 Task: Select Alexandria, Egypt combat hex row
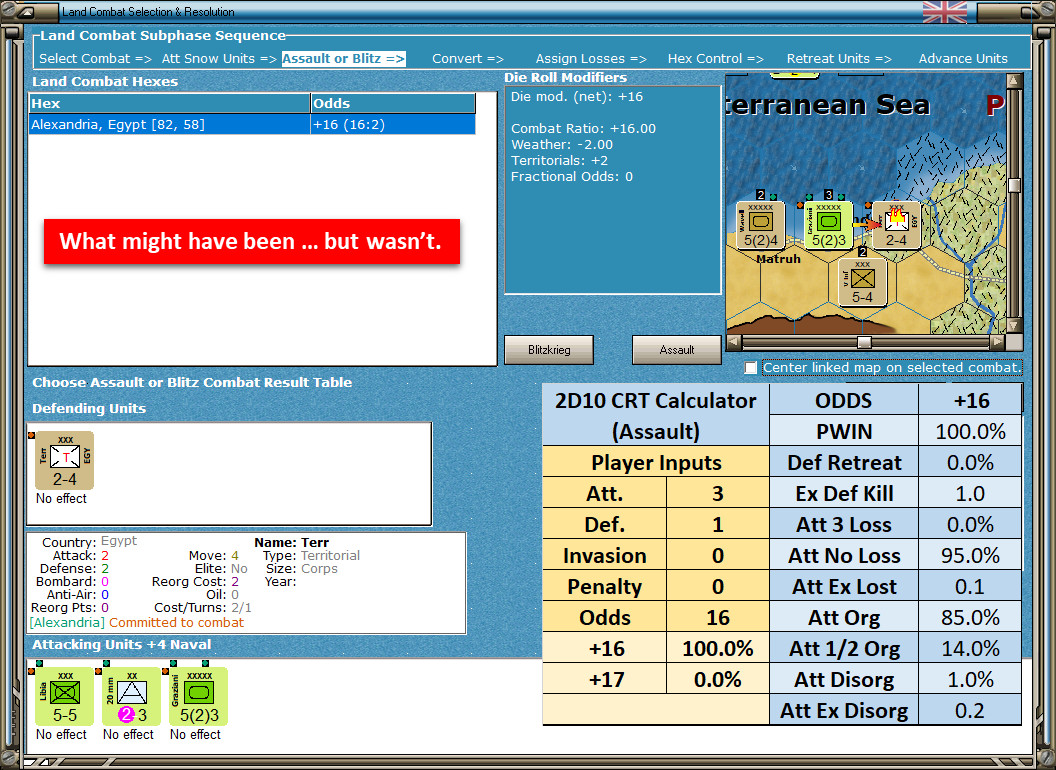click(252, 125)
